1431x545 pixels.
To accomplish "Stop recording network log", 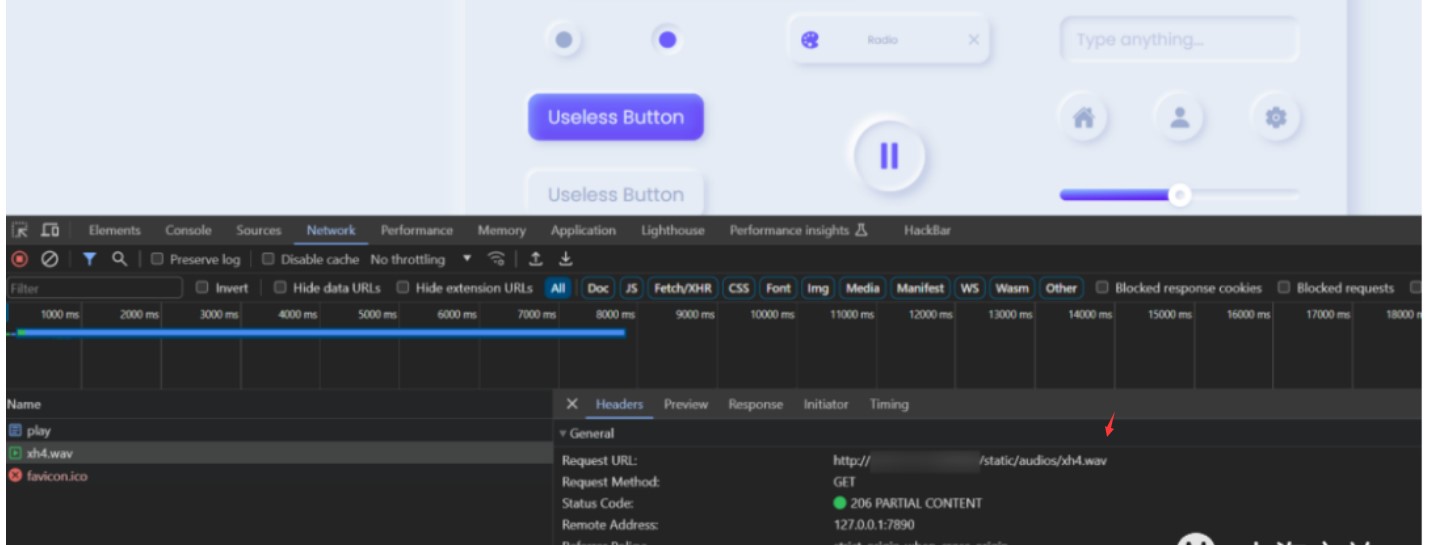I will tap(19, 259).
